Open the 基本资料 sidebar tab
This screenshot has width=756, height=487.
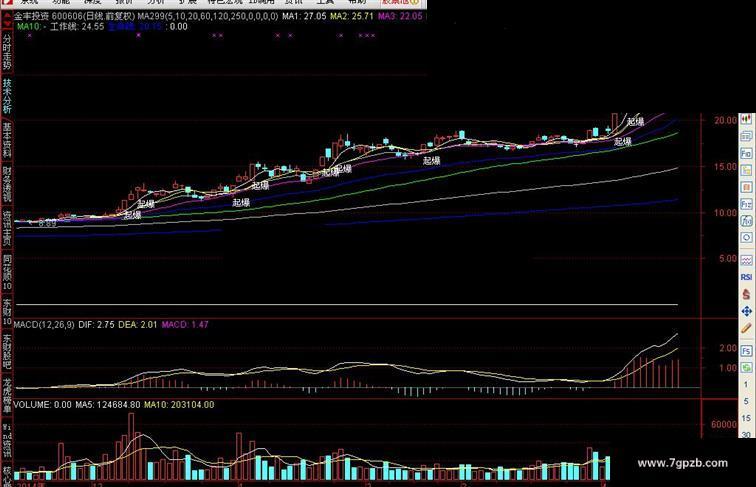7,140
